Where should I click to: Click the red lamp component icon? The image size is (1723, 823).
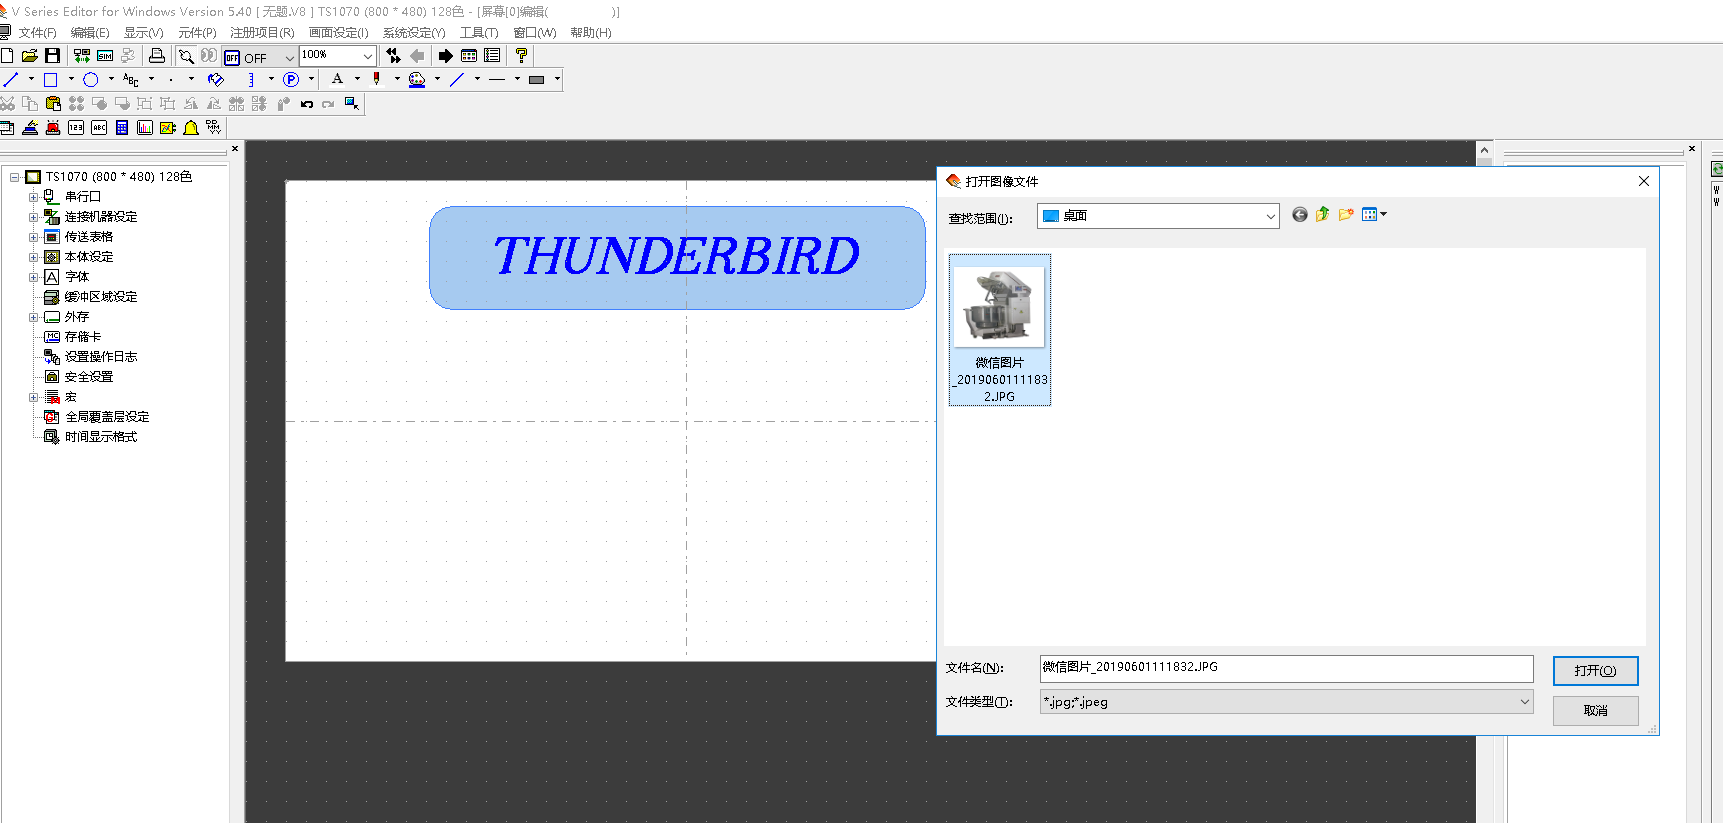coord(53,128)
